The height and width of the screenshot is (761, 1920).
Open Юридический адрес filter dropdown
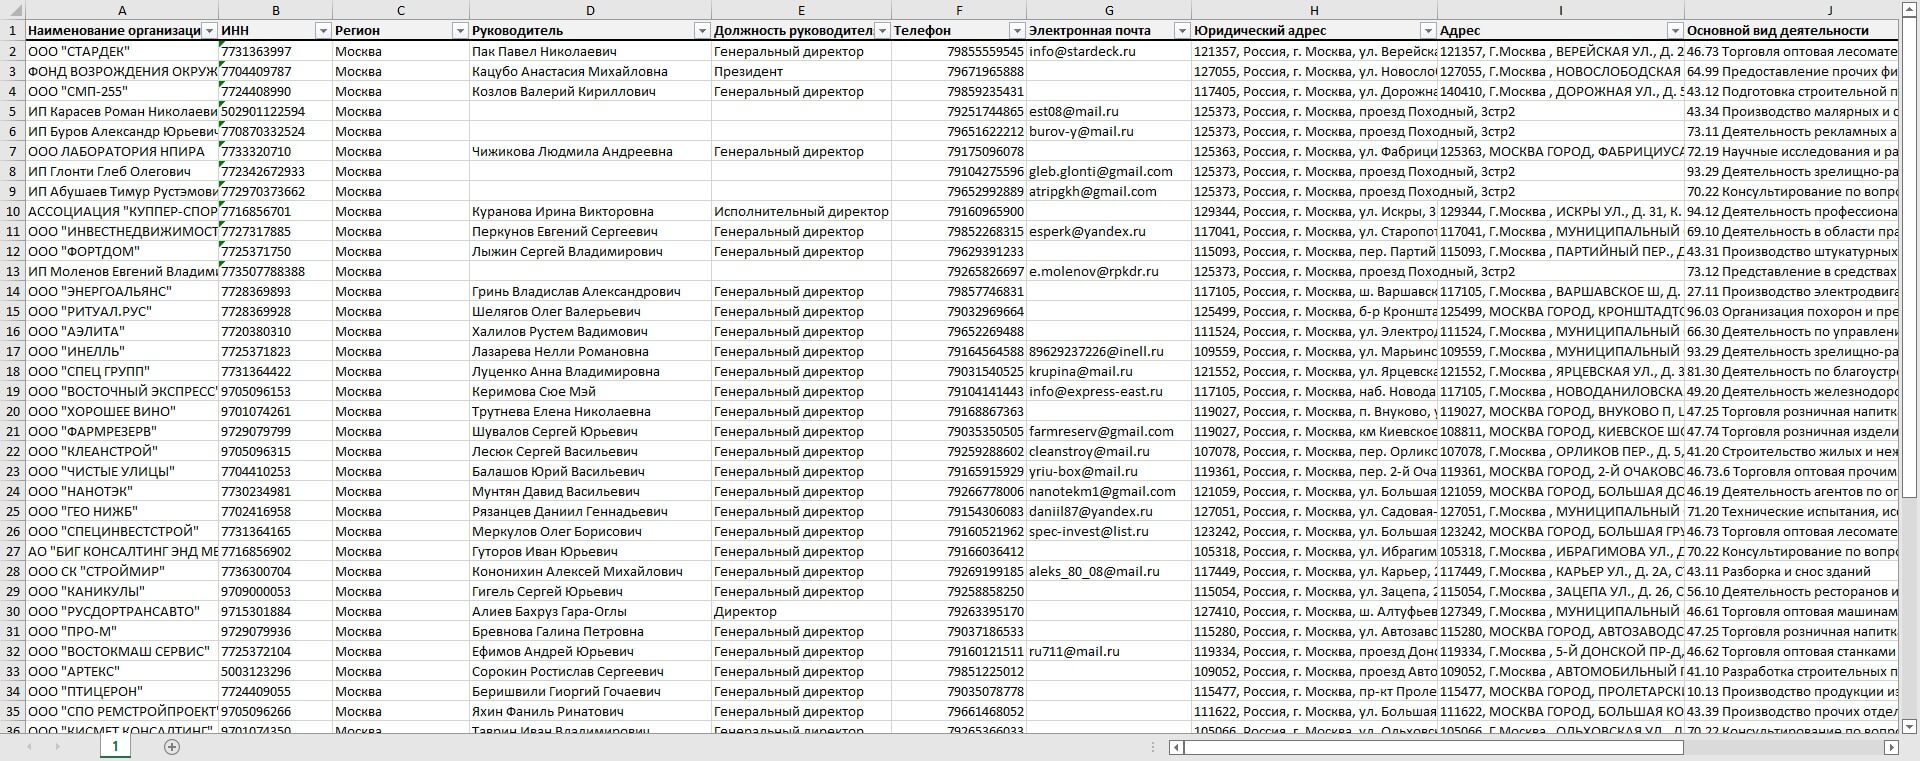point(1429,31)
